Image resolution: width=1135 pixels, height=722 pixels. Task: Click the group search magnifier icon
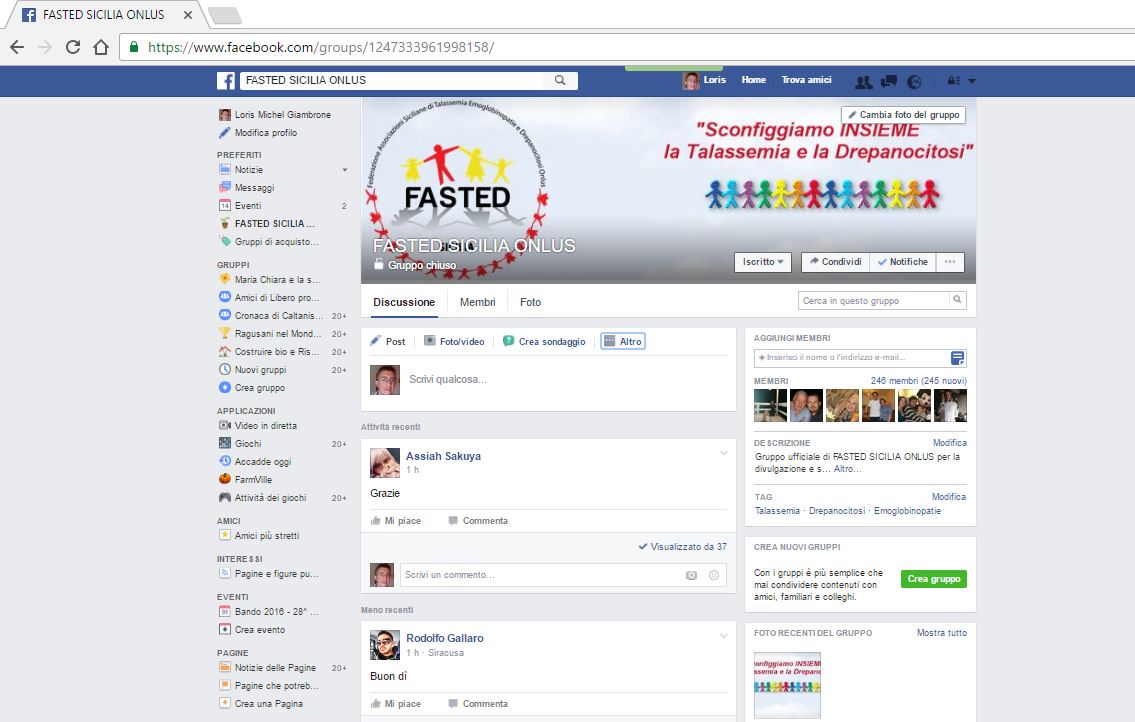(957, 300)
